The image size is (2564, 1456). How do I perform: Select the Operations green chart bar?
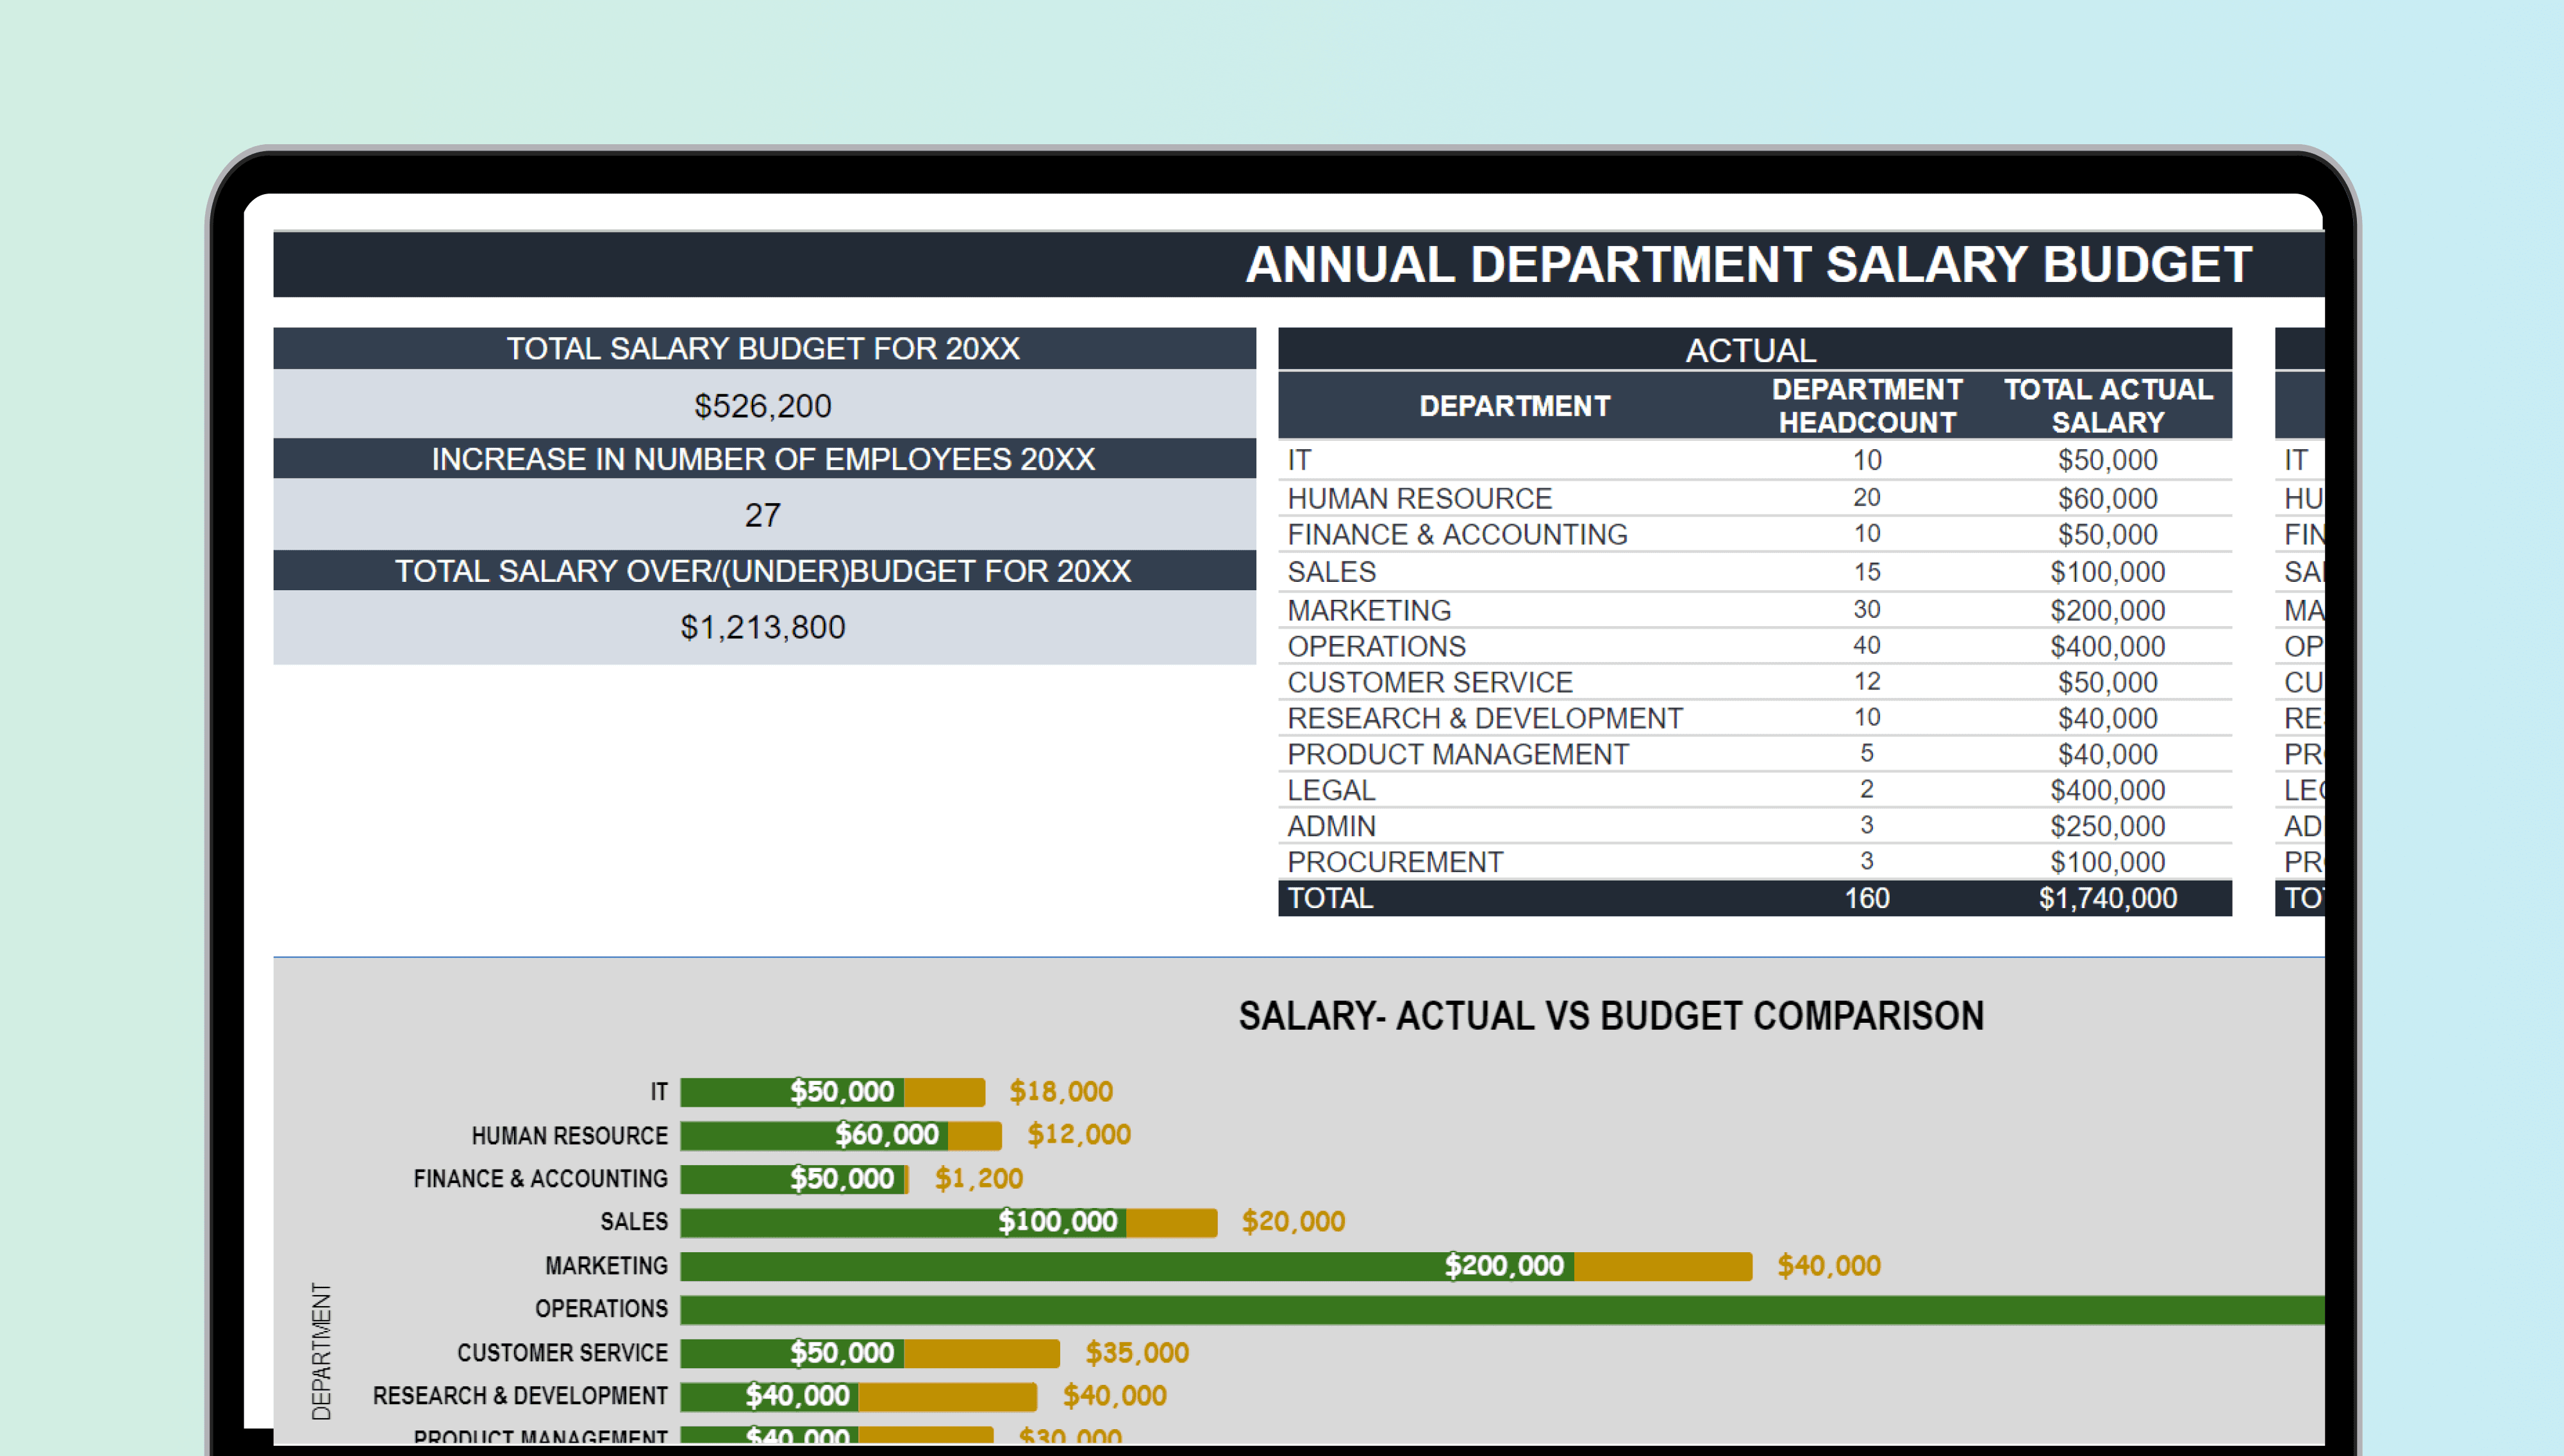(x=1502, y=1310)
